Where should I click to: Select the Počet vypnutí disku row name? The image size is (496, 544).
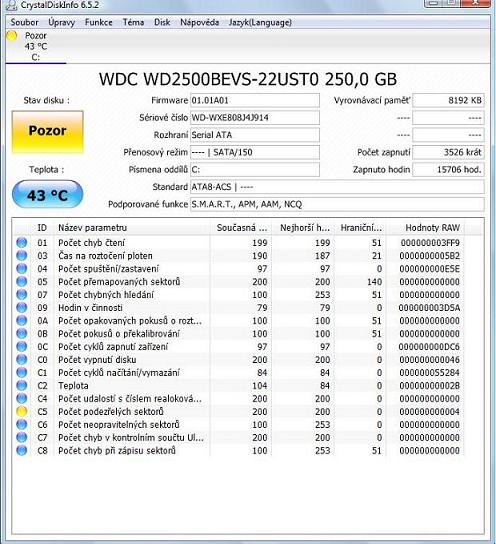pos(97,359)
